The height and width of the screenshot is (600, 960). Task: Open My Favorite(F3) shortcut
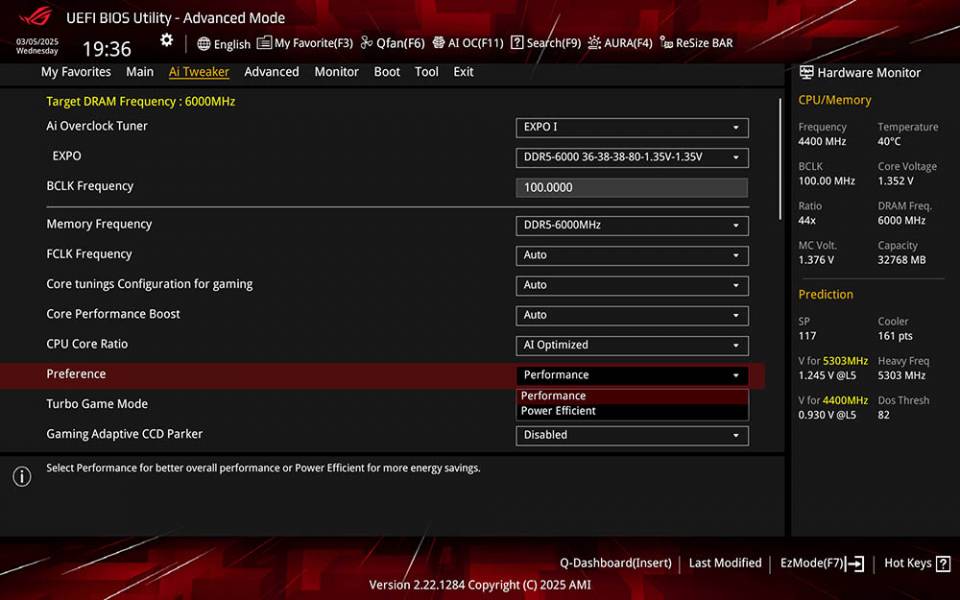point(313,43)
